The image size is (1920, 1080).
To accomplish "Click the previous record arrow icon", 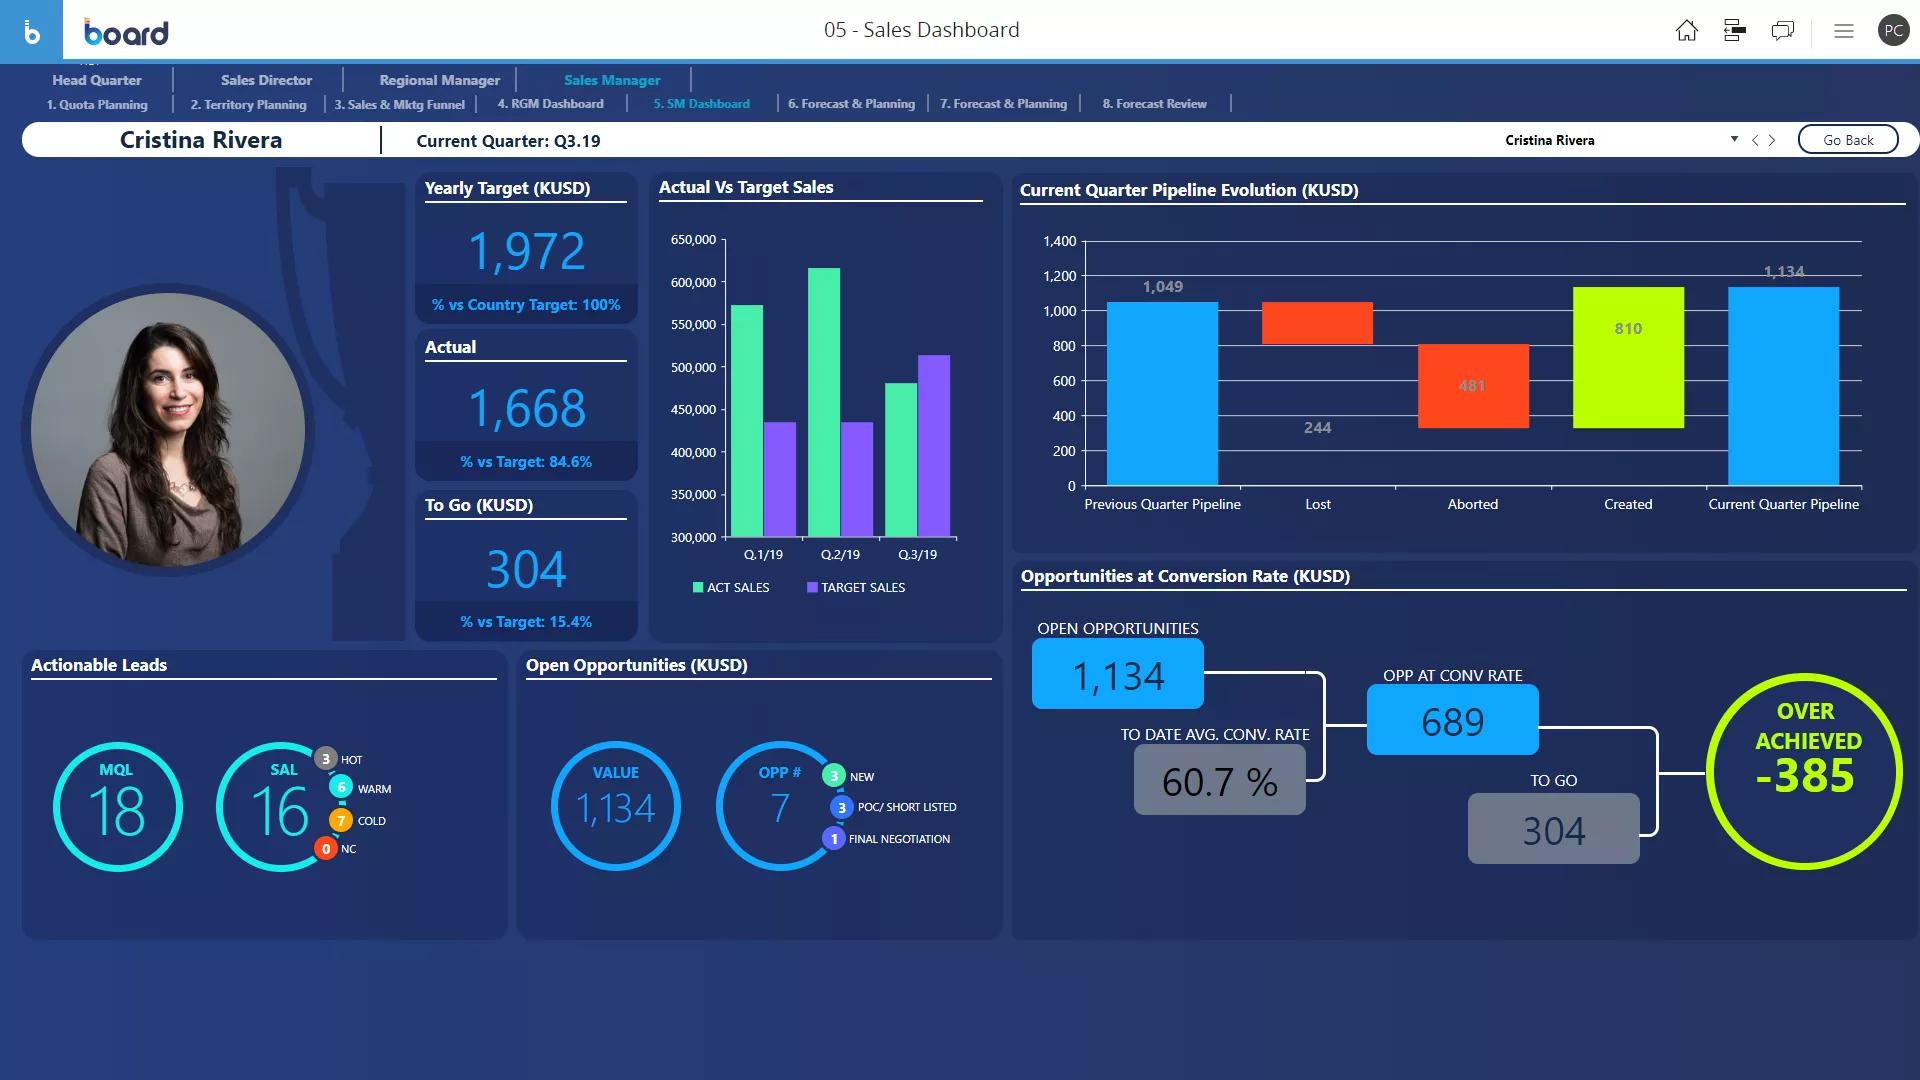I will pyautogui.click(x=1756, y=140).
